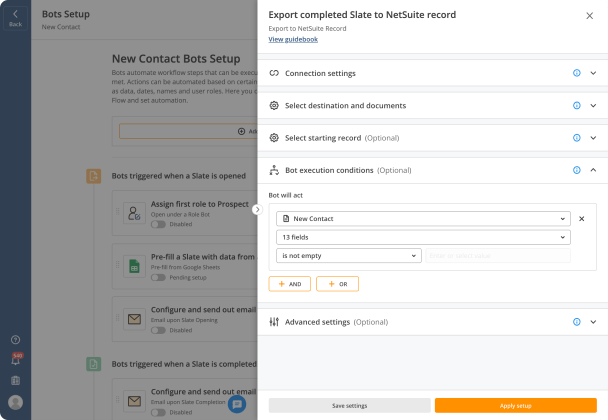Click info icon for Advanced settings
Image resolution: width=608 pixels, height=420 pixels.
click(577, 322)
